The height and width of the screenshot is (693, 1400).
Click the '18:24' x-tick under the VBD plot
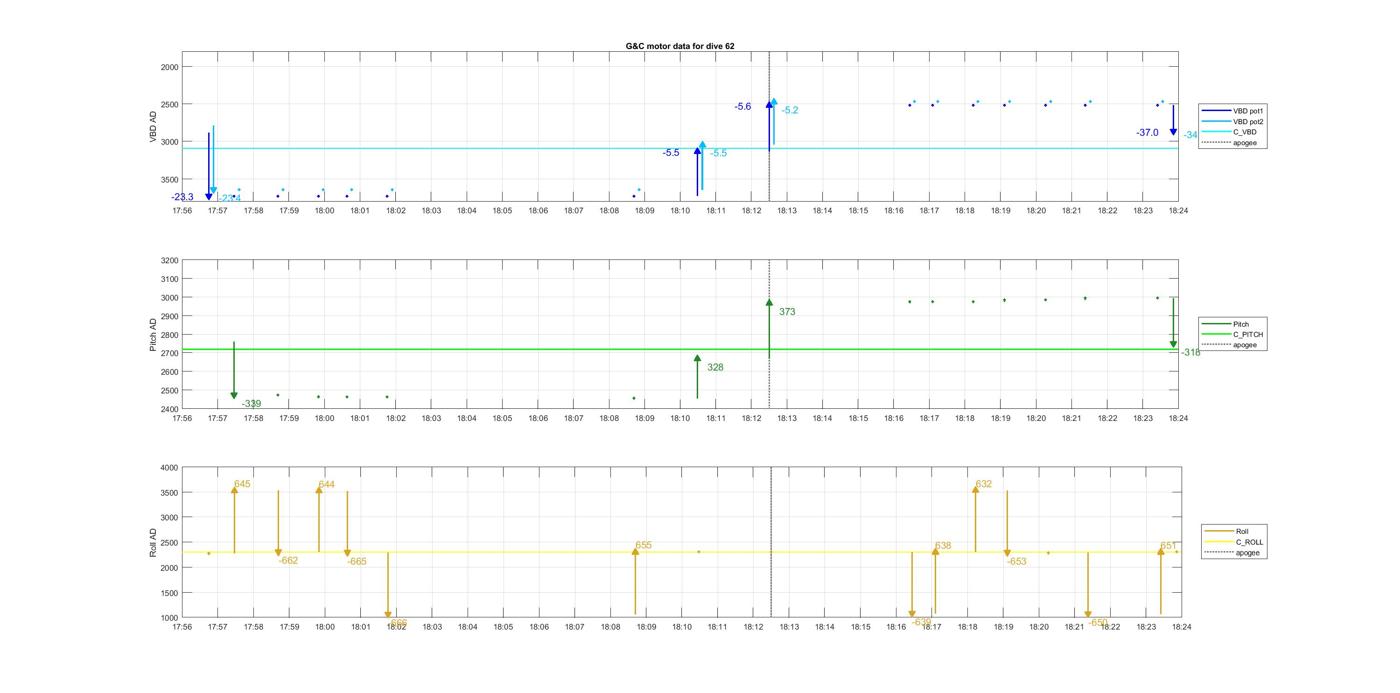click(x=1178, y=211)
